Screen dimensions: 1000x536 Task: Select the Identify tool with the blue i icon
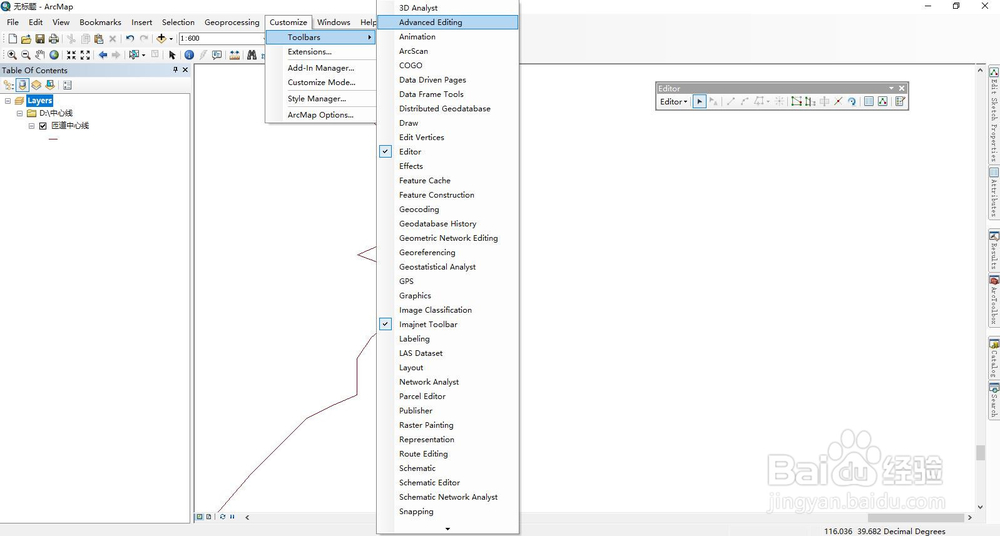click(189, 55)
